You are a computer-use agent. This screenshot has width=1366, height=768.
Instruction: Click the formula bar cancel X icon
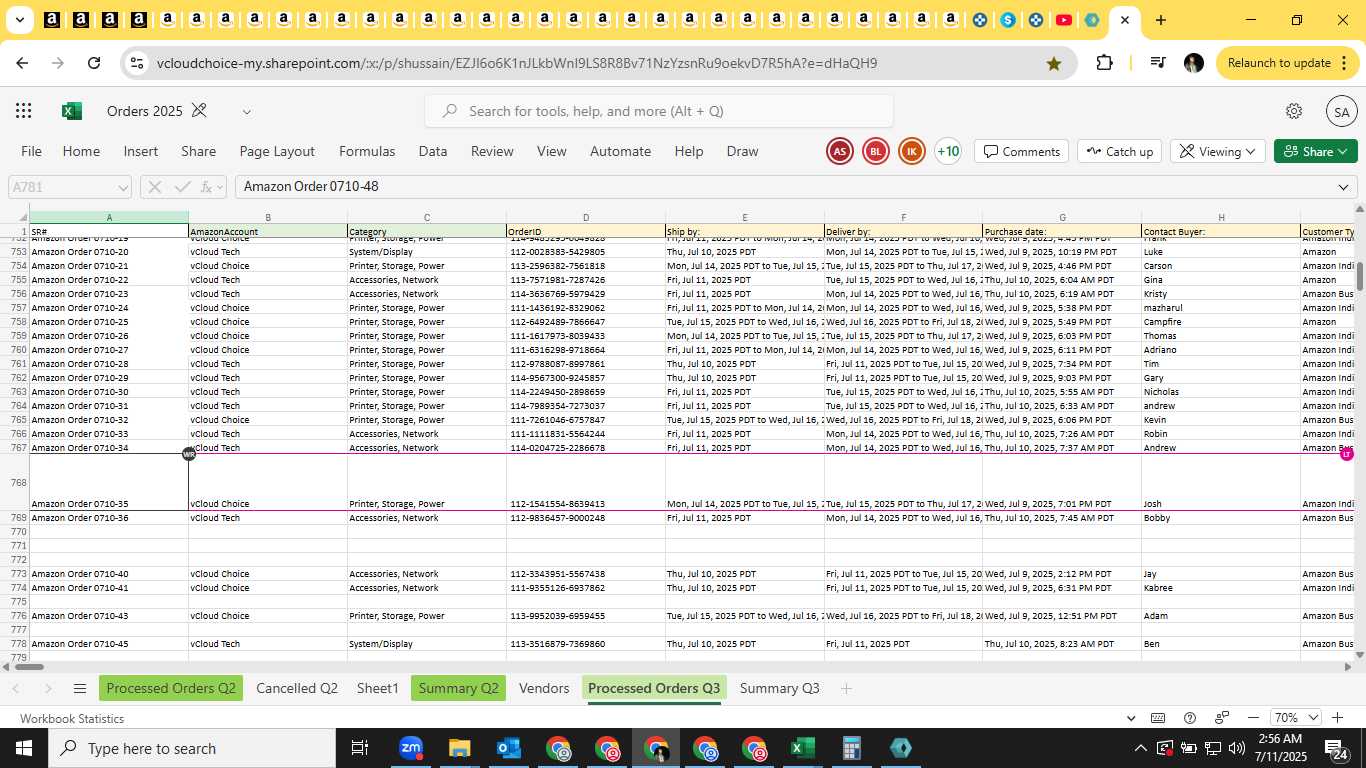coord(155,187)
